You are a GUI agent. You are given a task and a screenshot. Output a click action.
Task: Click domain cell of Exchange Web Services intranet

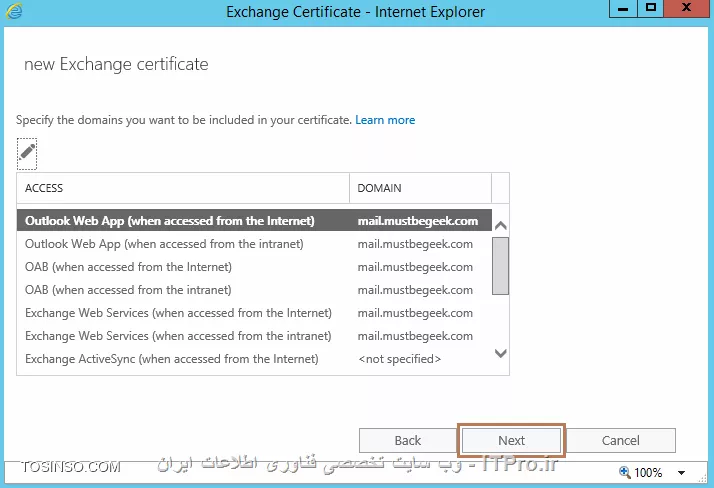pos(415,336)
